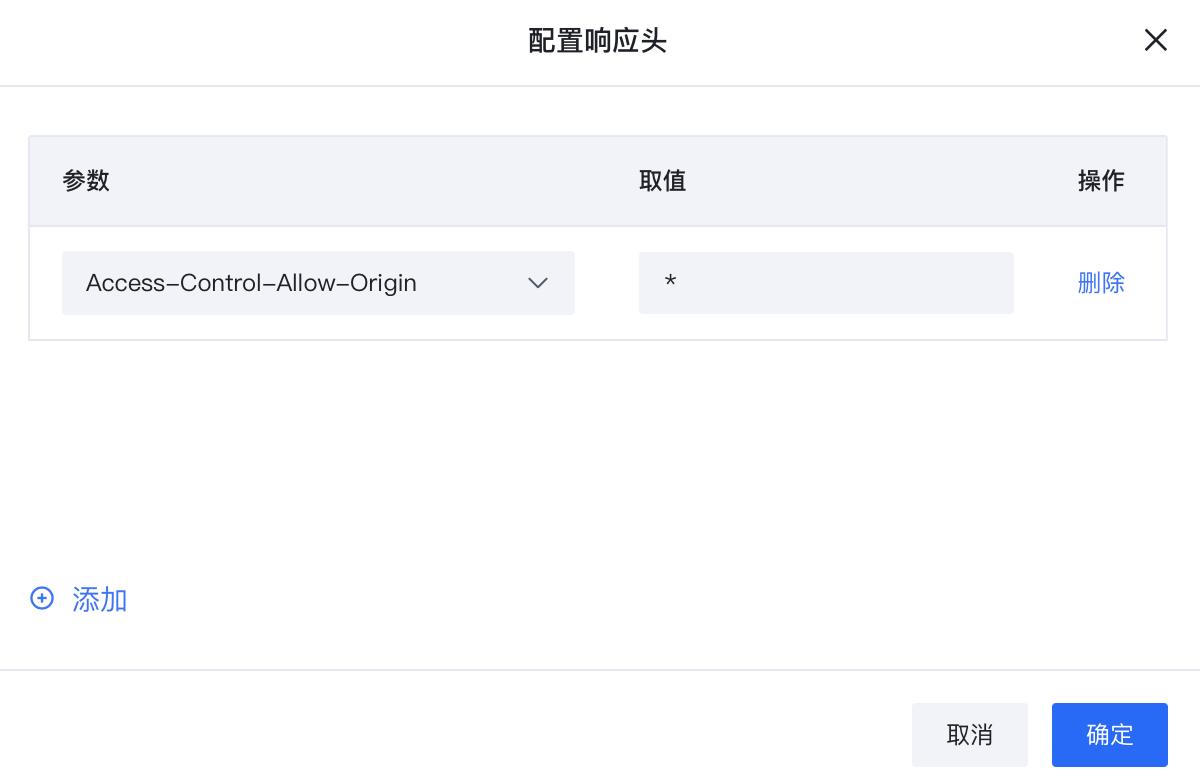Close the 配置响应头 dialog with X
1200x780 pixels.
[x=1155, y=40]
